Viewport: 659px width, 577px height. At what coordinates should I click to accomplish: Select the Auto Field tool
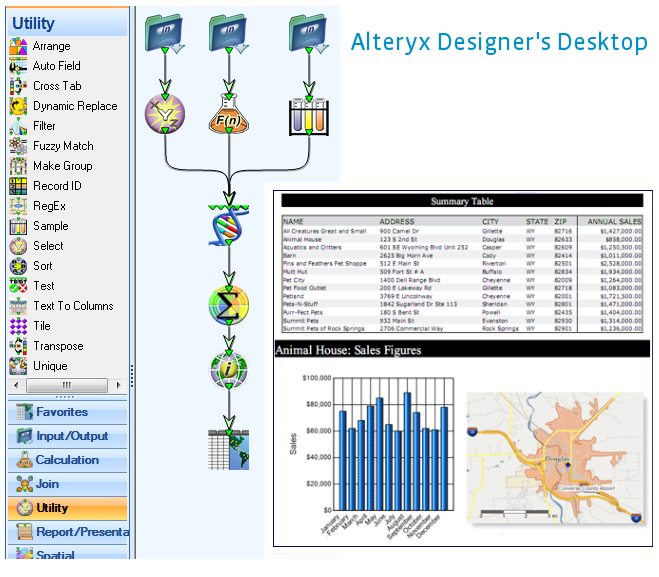tap(45, 66)
